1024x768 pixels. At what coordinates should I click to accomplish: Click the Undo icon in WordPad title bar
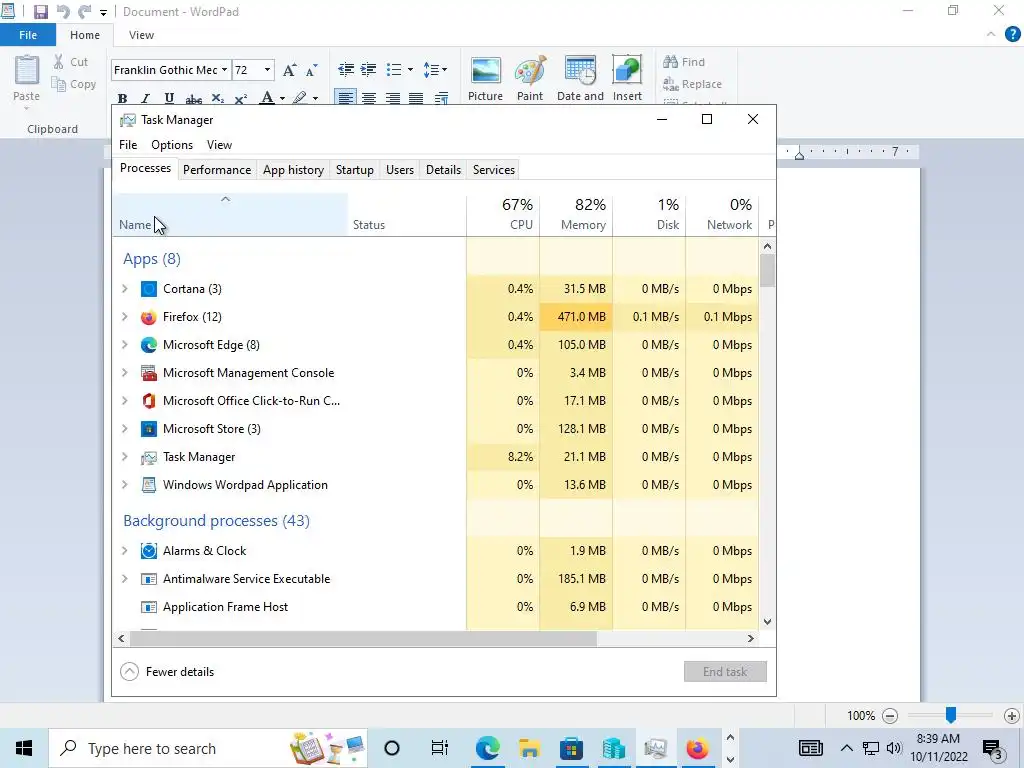pyautogui.click(x=63, y=12)
